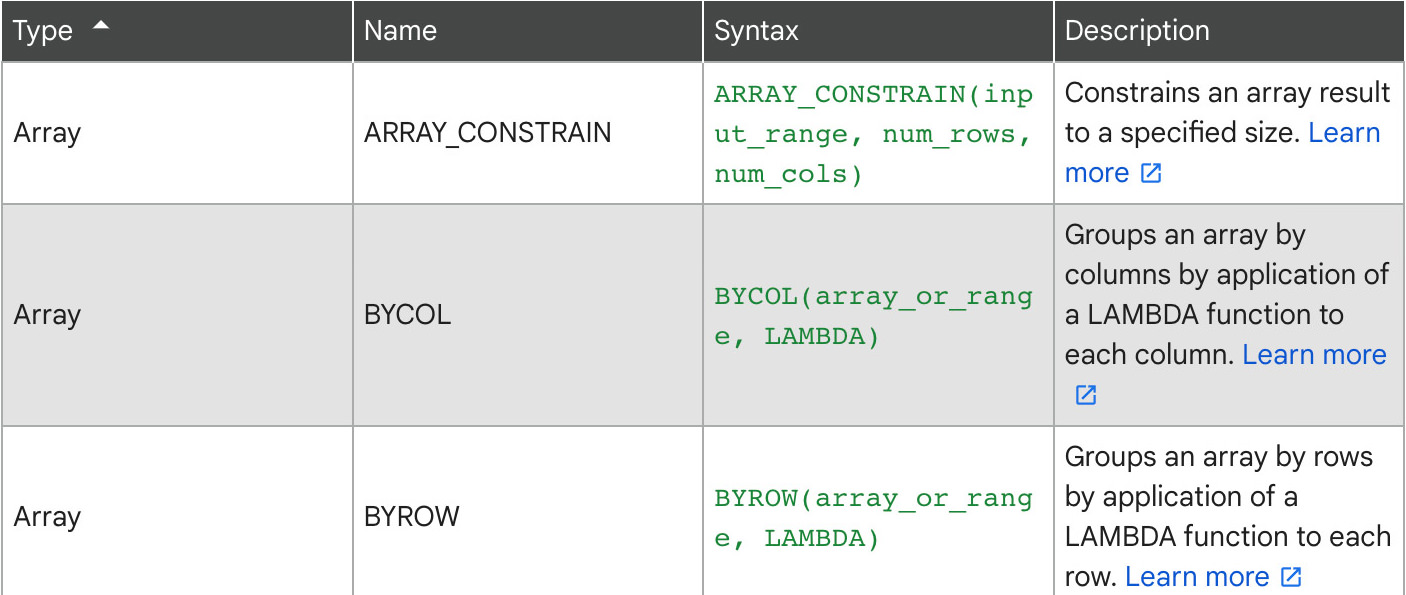This screenshot has height=595, width=1406.
Task: Open external link icon in BYROW description
Action: click(1291, 577)
